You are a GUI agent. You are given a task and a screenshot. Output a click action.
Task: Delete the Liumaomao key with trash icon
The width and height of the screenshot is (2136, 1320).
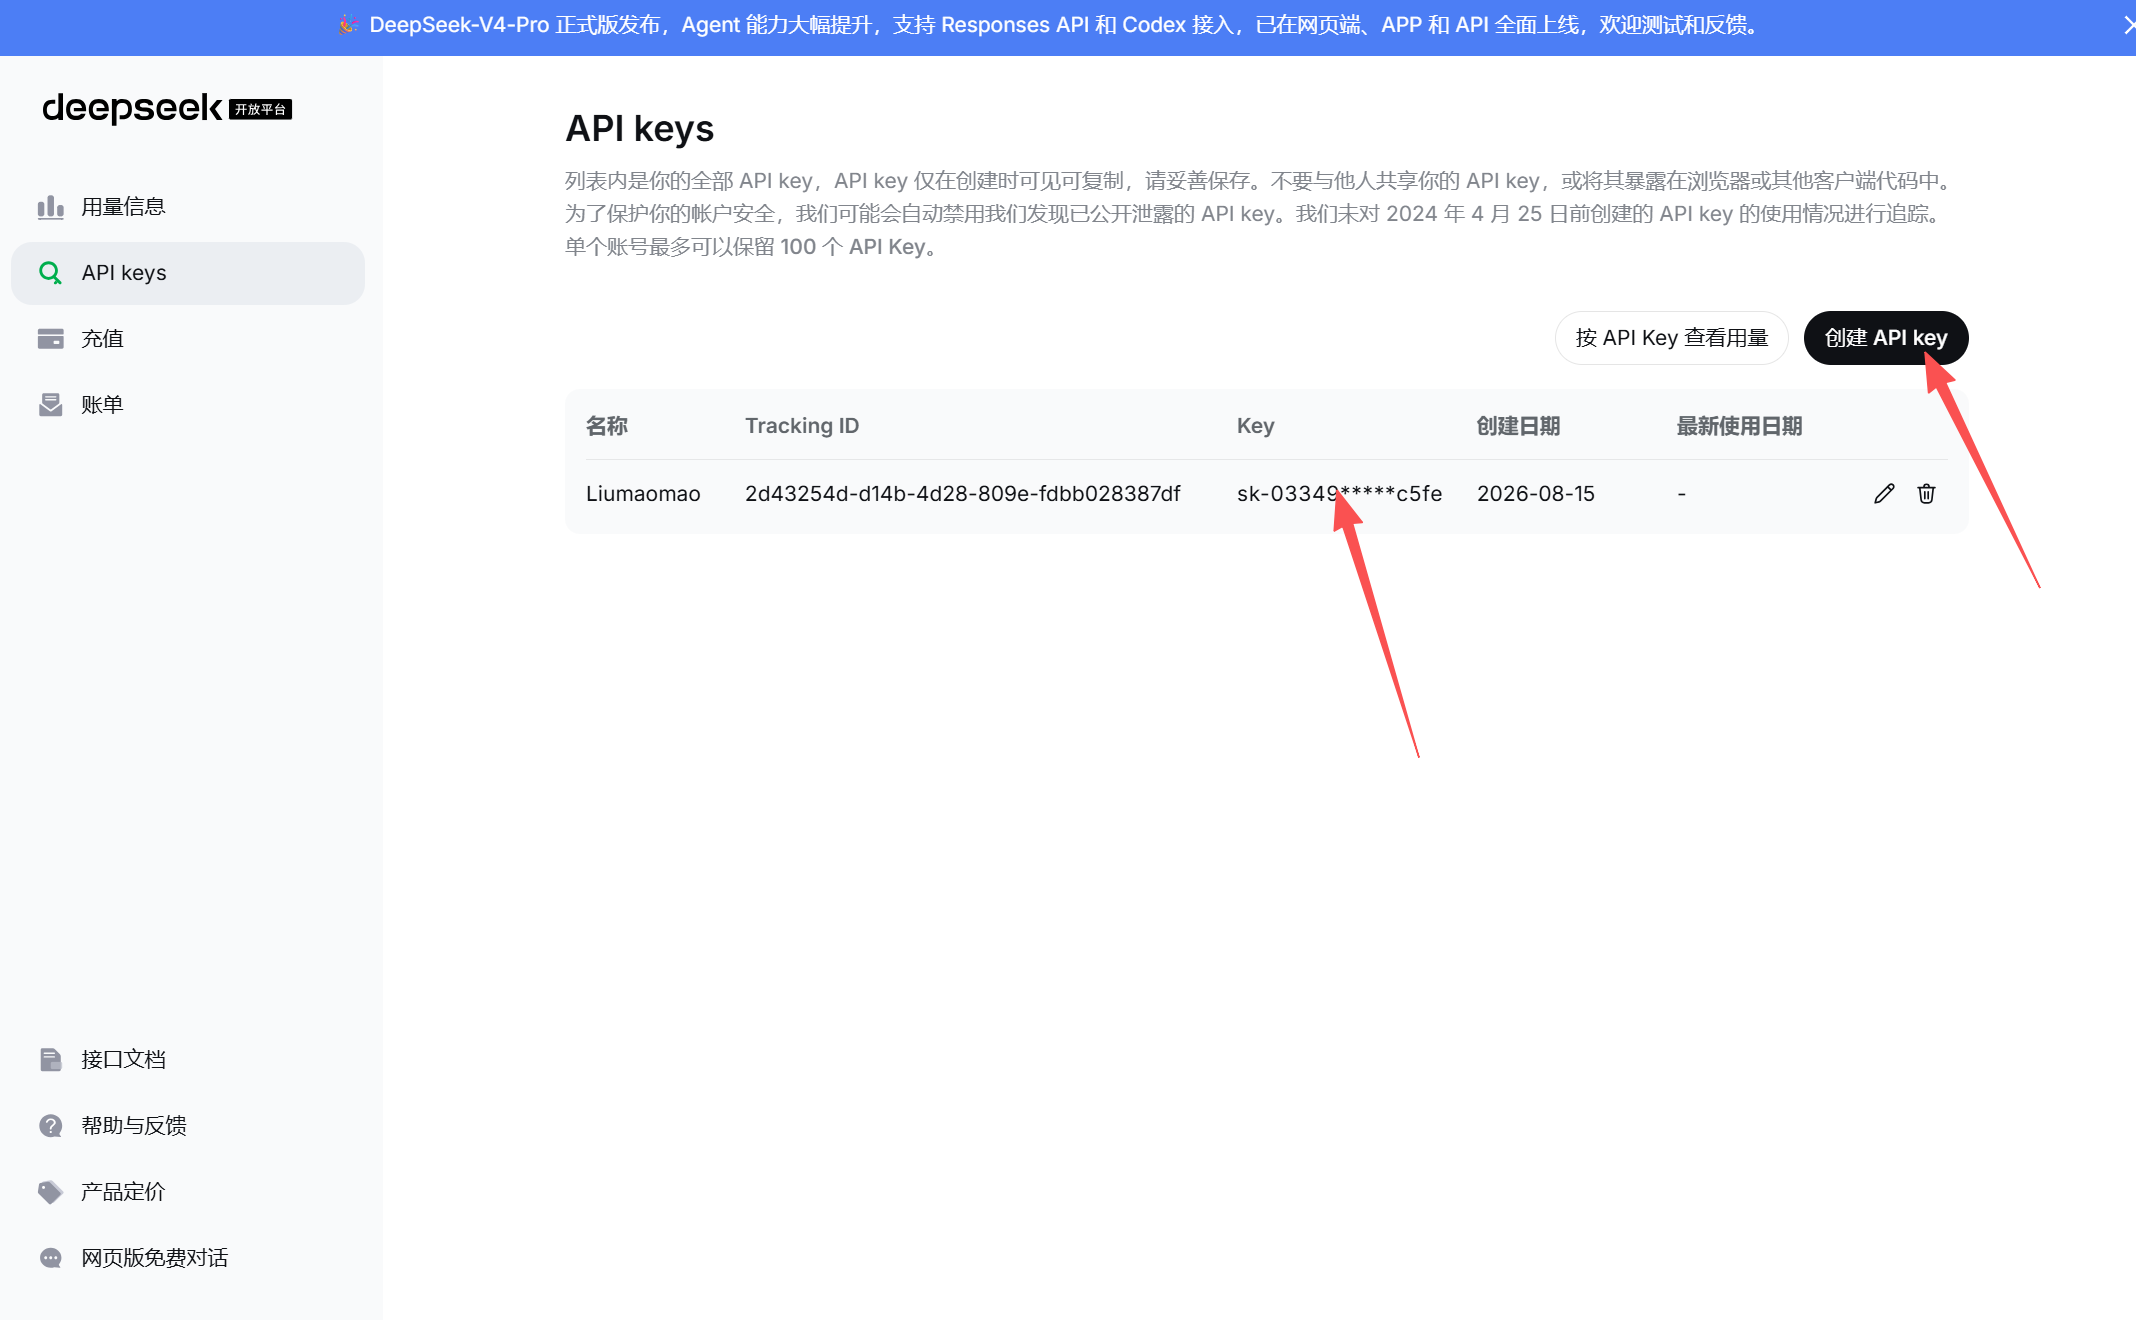pyautogui.click(x=1926, y=493)
